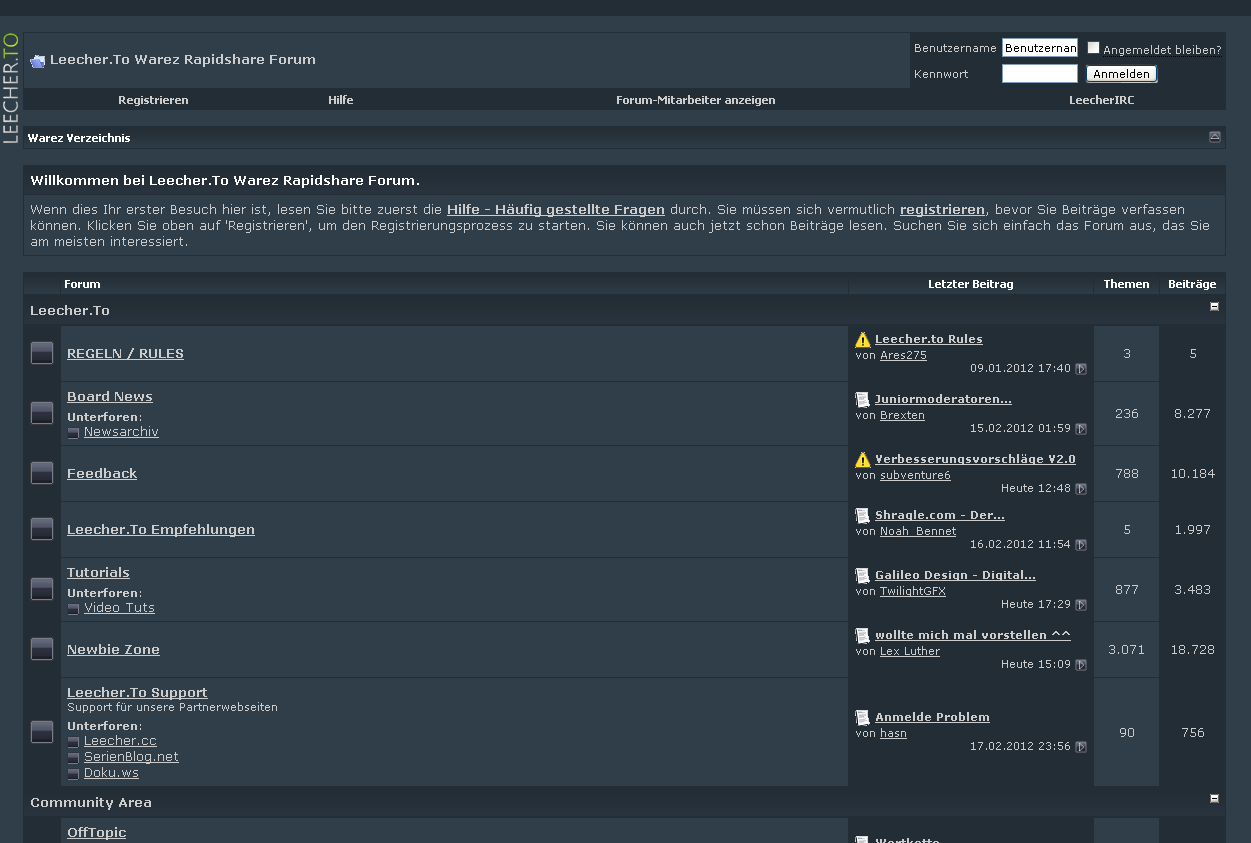Click the post icon next to Juniormoderatoren
This screenshot has height=843, width=1251.
863,400
